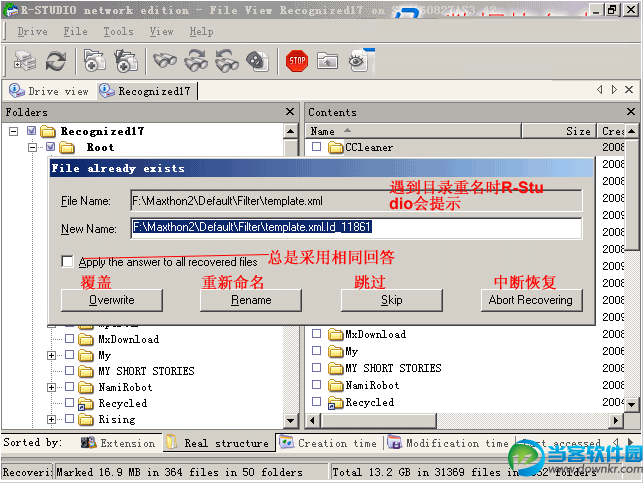The height and width of the screenshot is (483, 644).
Task: Click the tab strip left arrow
Action: pyautogui.click(x=600, y=90)
